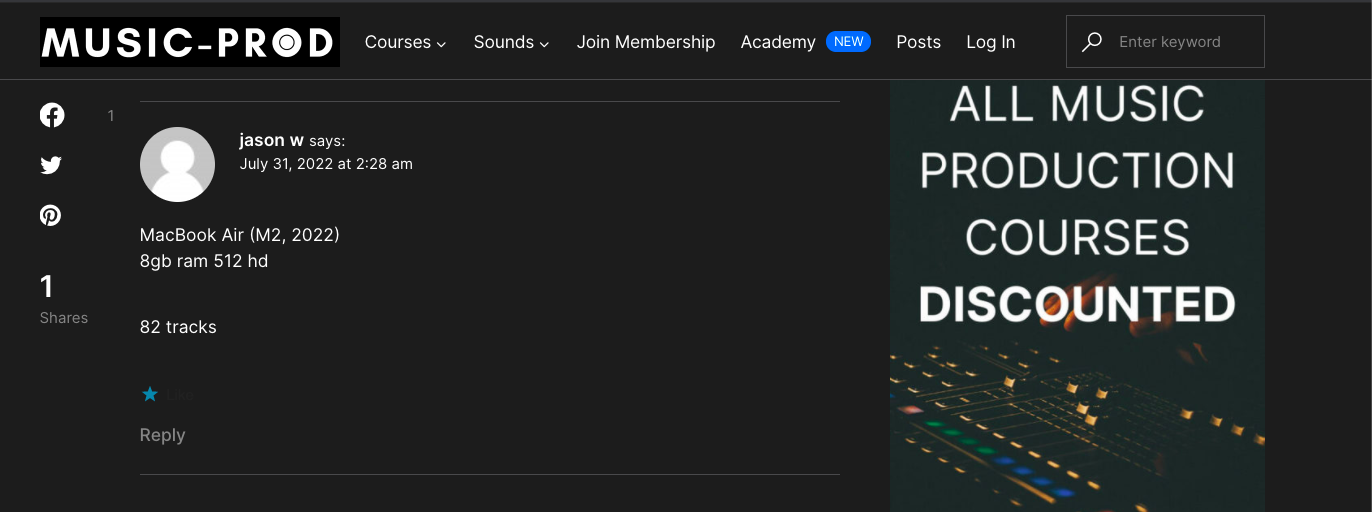Click the '8gb ram 512 hd' text

pyautogui.click(x=204, y=261)
